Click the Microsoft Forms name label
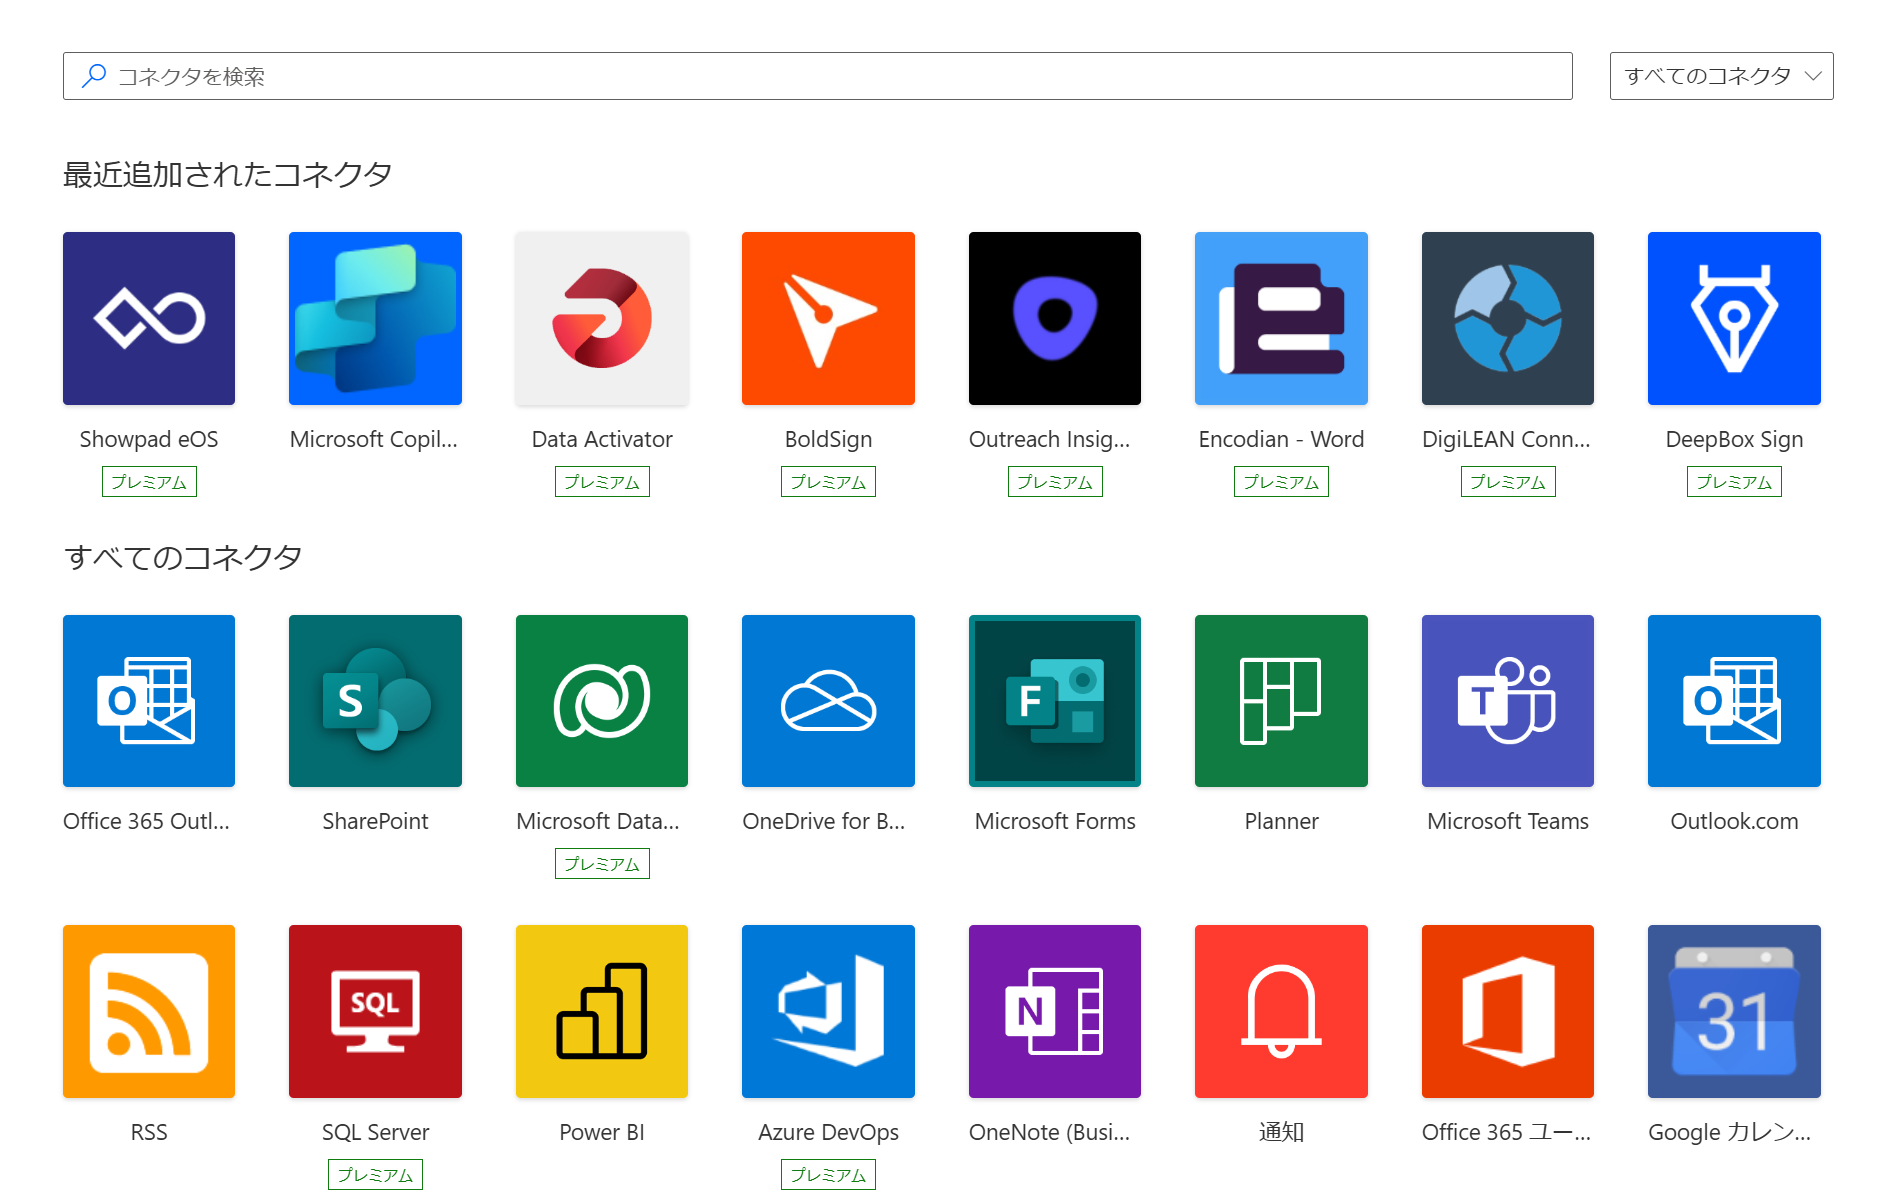This screenshot has width=1897, height=1200. 1055,821
